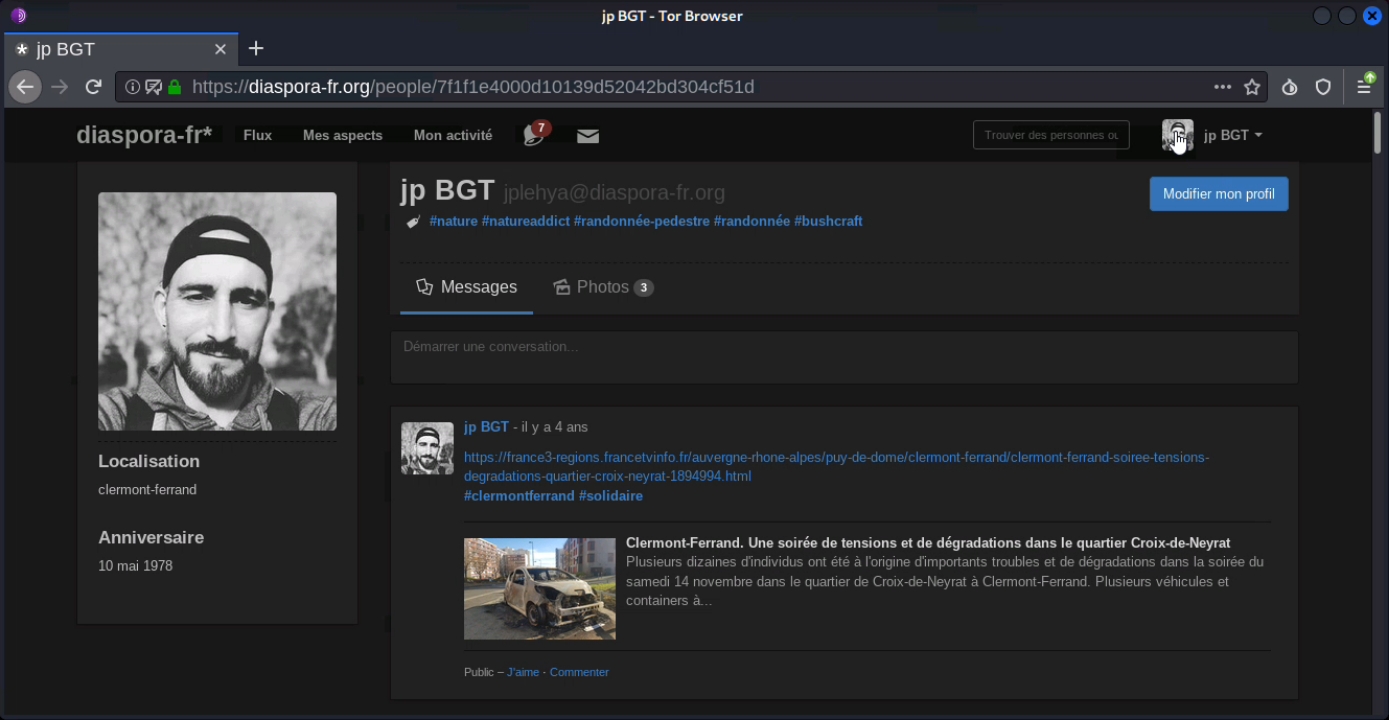
Task: Open the shield security level icon
Action: click(1323, 87)
